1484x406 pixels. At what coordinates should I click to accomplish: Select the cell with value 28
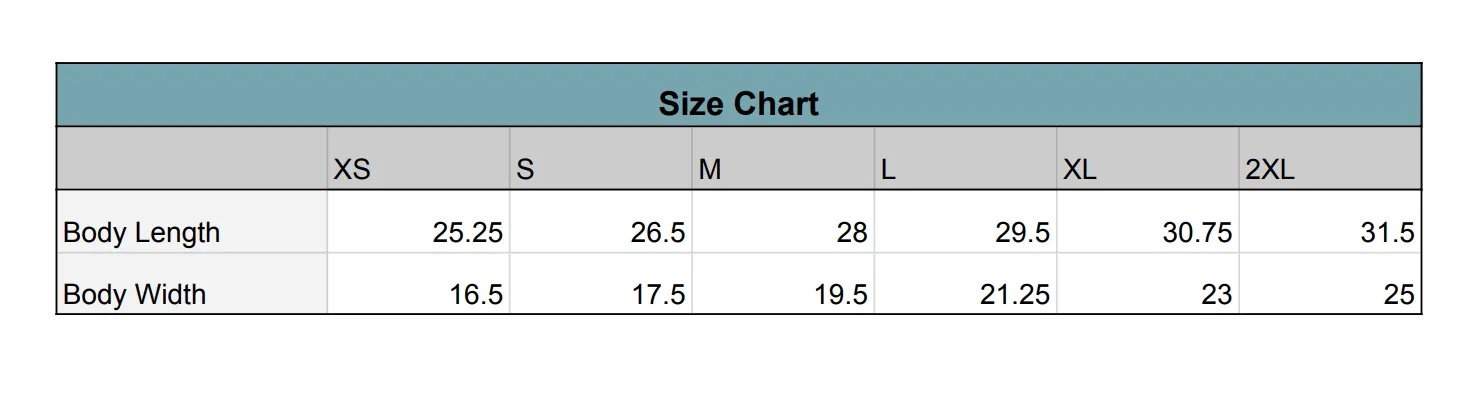coord(783,221)
